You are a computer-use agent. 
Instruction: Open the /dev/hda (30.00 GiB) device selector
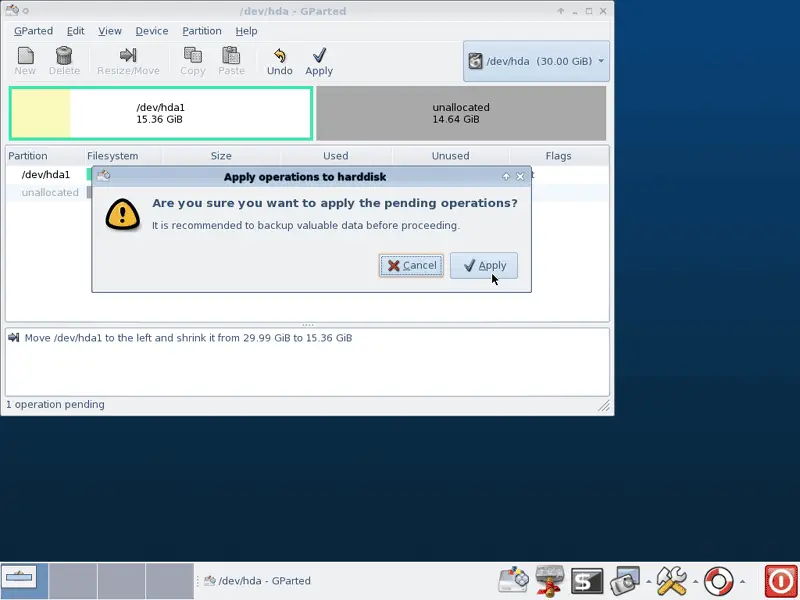click(536, 61)
